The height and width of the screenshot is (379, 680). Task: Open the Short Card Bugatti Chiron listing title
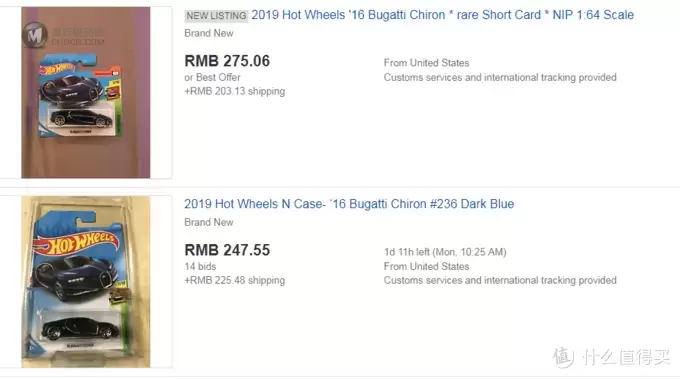pos(442,15)
